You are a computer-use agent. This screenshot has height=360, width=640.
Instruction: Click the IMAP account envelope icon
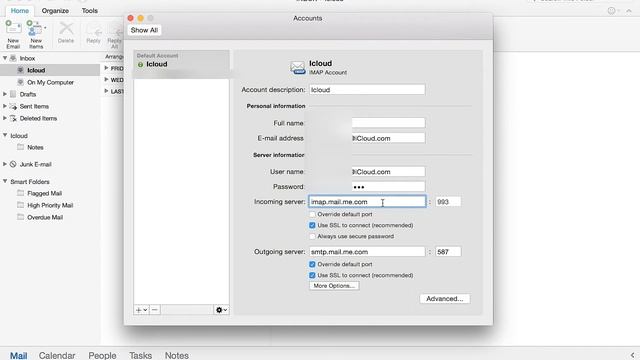(x=298, y=67)
